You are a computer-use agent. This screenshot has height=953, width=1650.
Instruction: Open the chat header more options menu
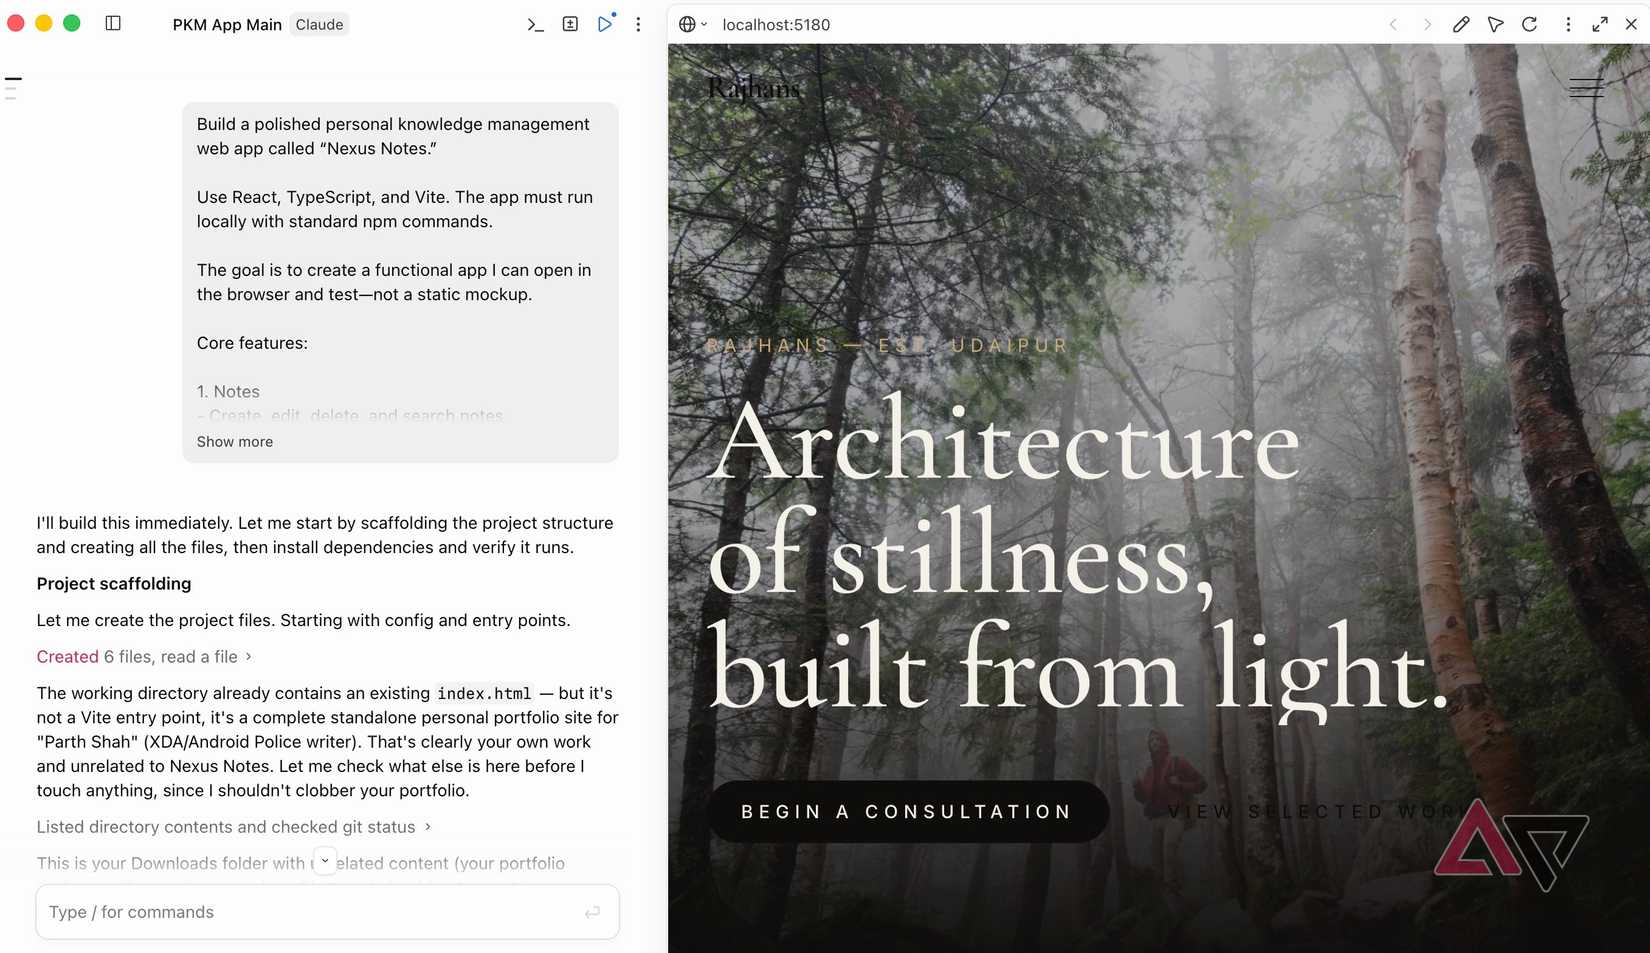[638, 24]
